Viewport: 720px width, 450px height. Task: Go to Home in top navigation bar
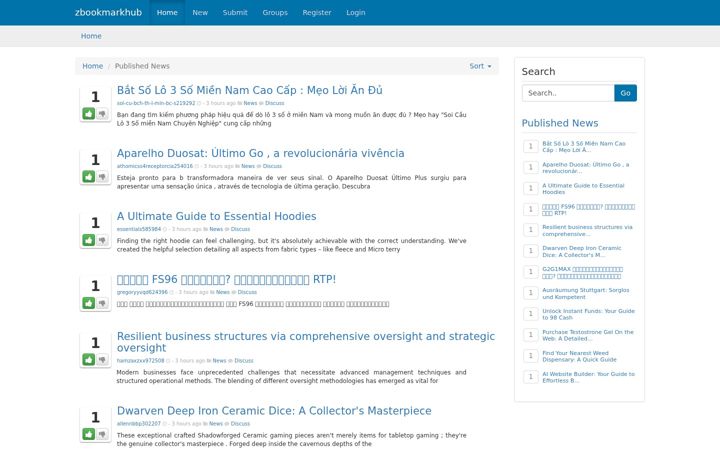point(167,12)
